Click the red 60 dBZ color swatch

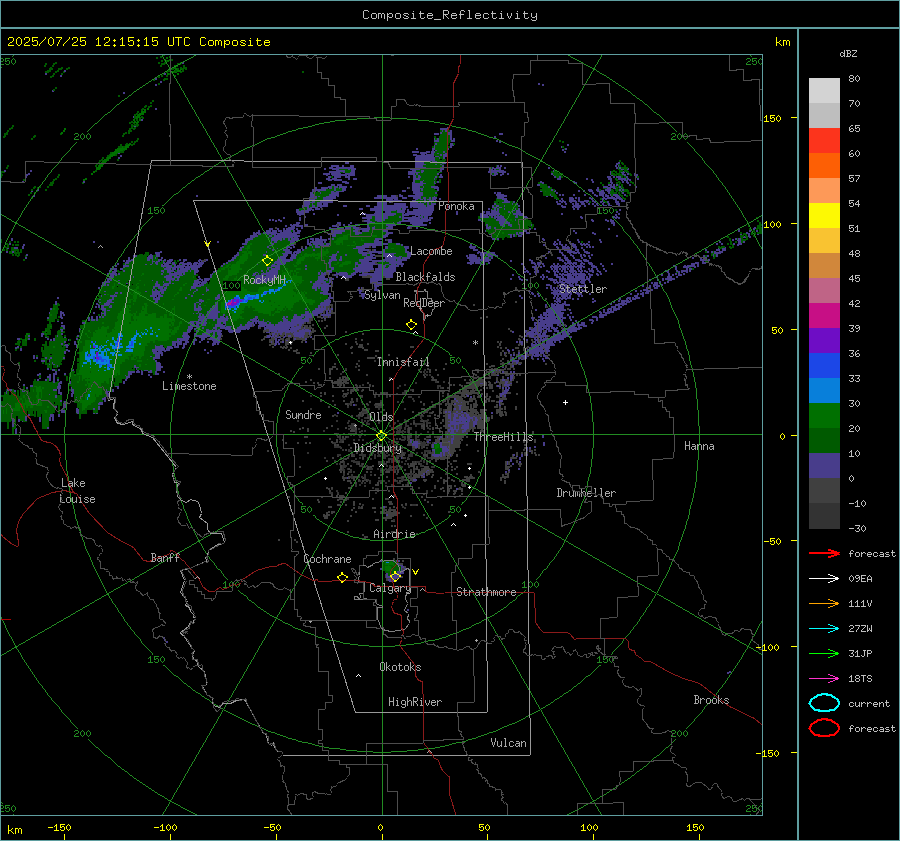824,141
